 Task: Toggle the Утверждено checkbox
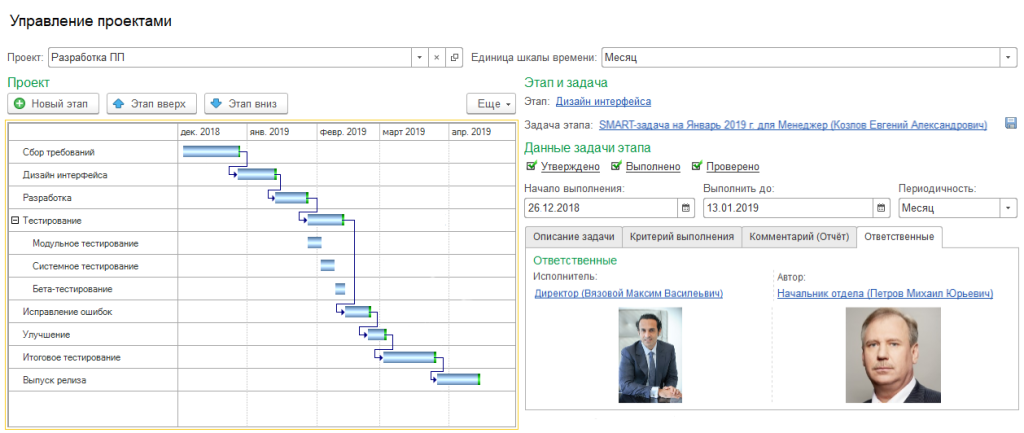531,167
